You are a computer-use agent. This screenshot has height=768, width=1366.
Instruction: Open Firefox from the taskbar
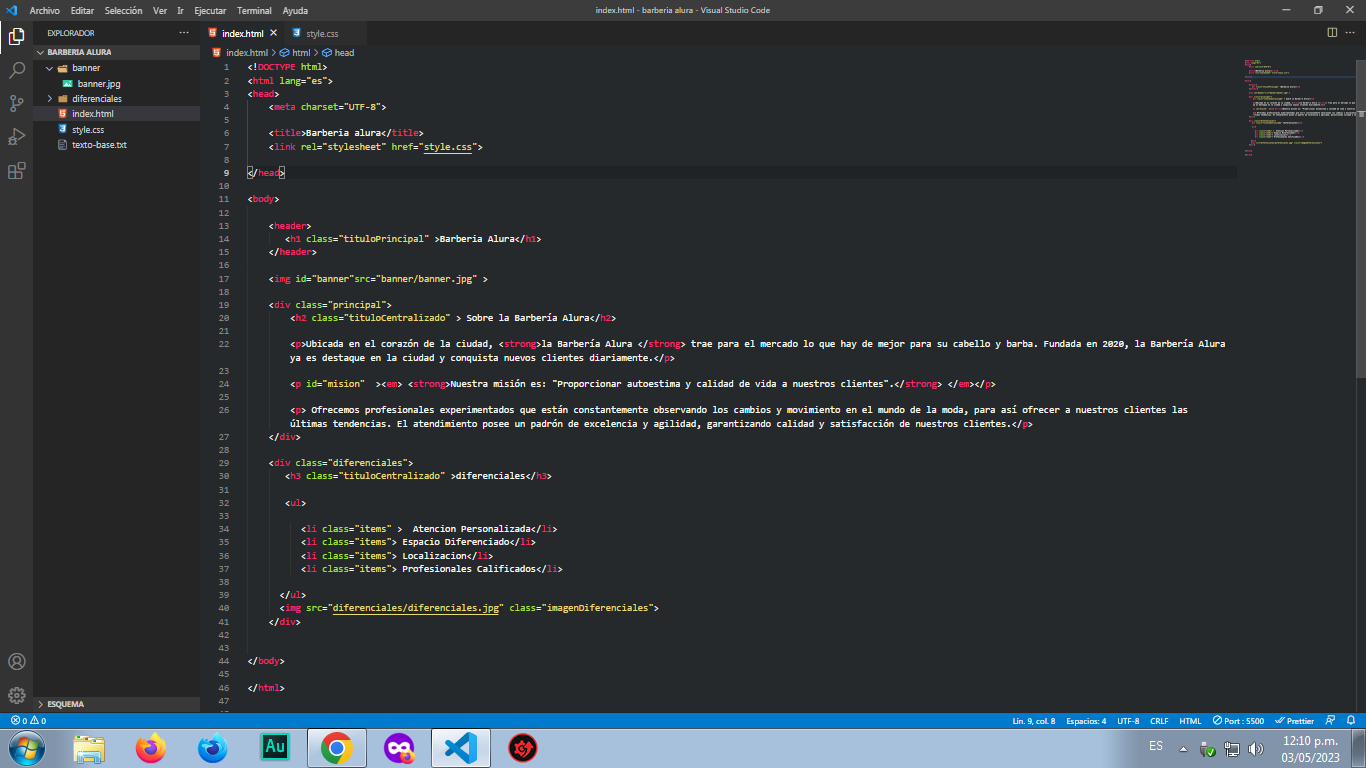[151, 748]
